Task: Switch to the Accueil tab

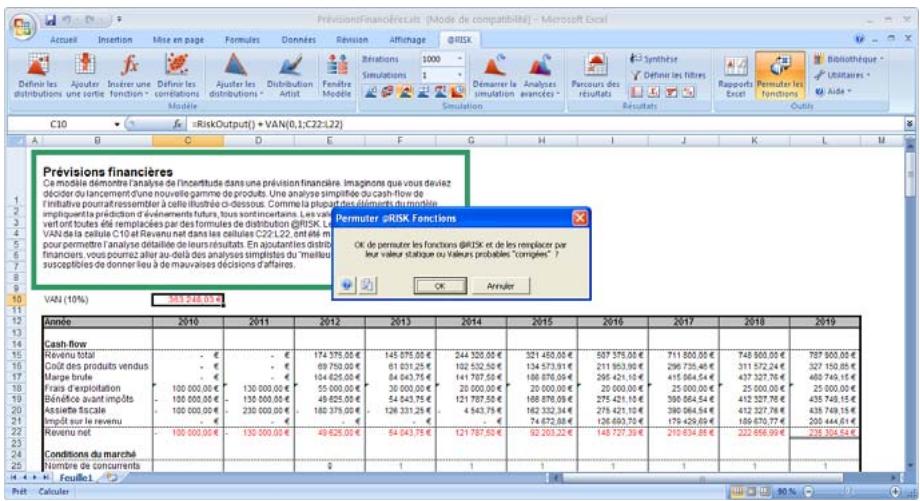Action: click(63, 40)
